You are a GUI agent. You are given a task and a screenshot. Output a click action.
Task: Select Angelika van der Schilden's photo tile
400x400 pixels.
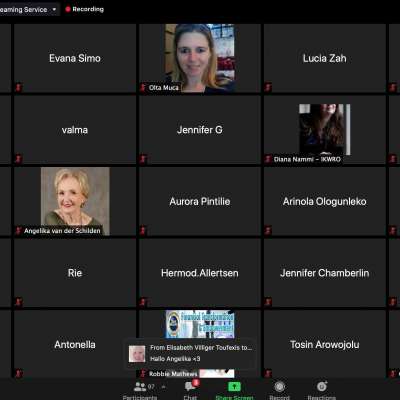[x=75, y=201]
